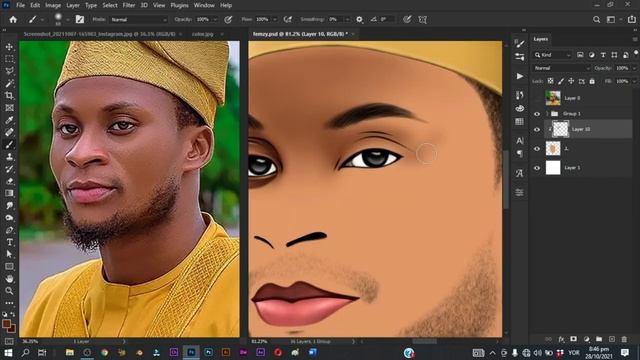The height and width of the screenshot is (360, 640).
Task: Add a layer mask
Action: (x=573, y=339)
